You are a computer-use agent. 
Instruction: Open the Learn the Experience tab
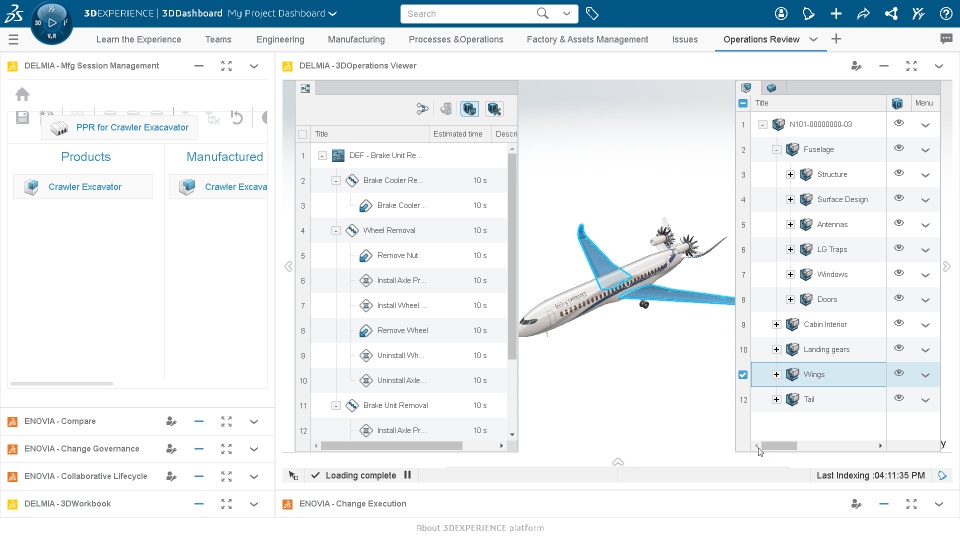click(x=138, y=39)
